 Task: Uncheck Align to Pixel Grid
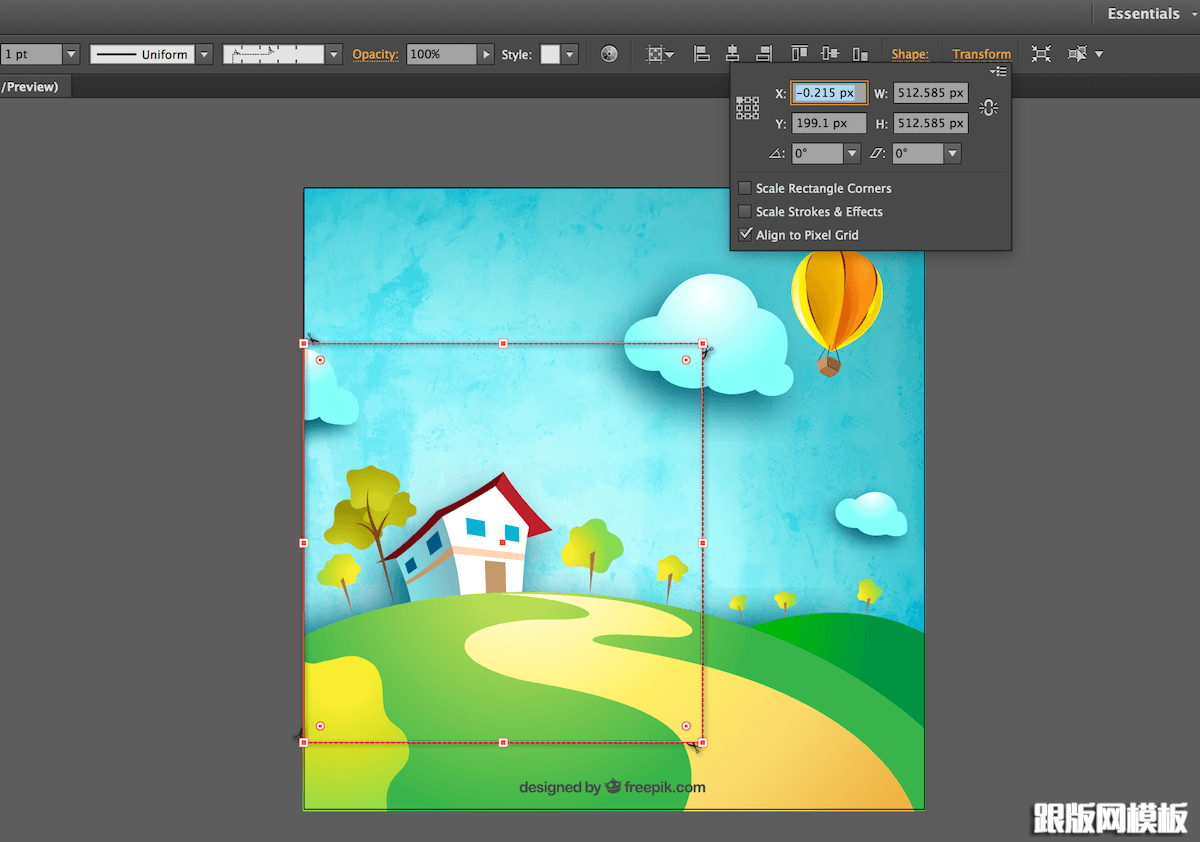click(745, 235)
